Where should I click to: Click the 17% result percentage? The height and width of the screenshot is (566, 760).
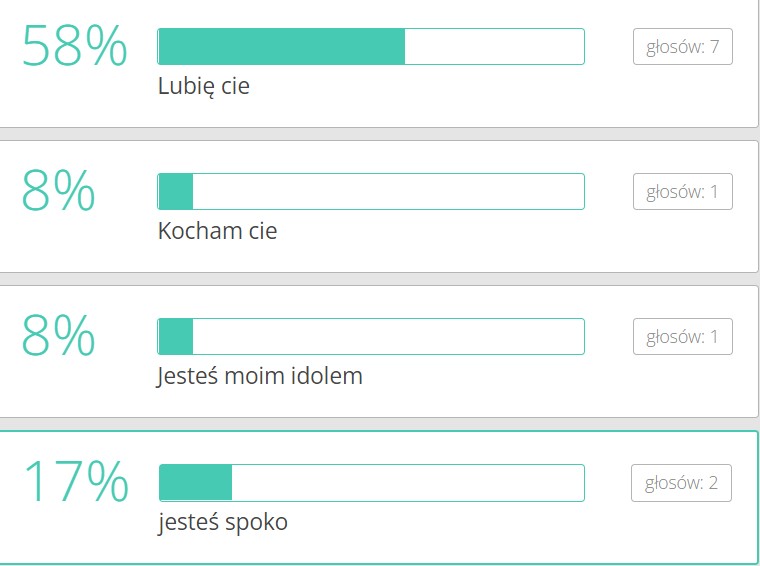pos(75,482)
